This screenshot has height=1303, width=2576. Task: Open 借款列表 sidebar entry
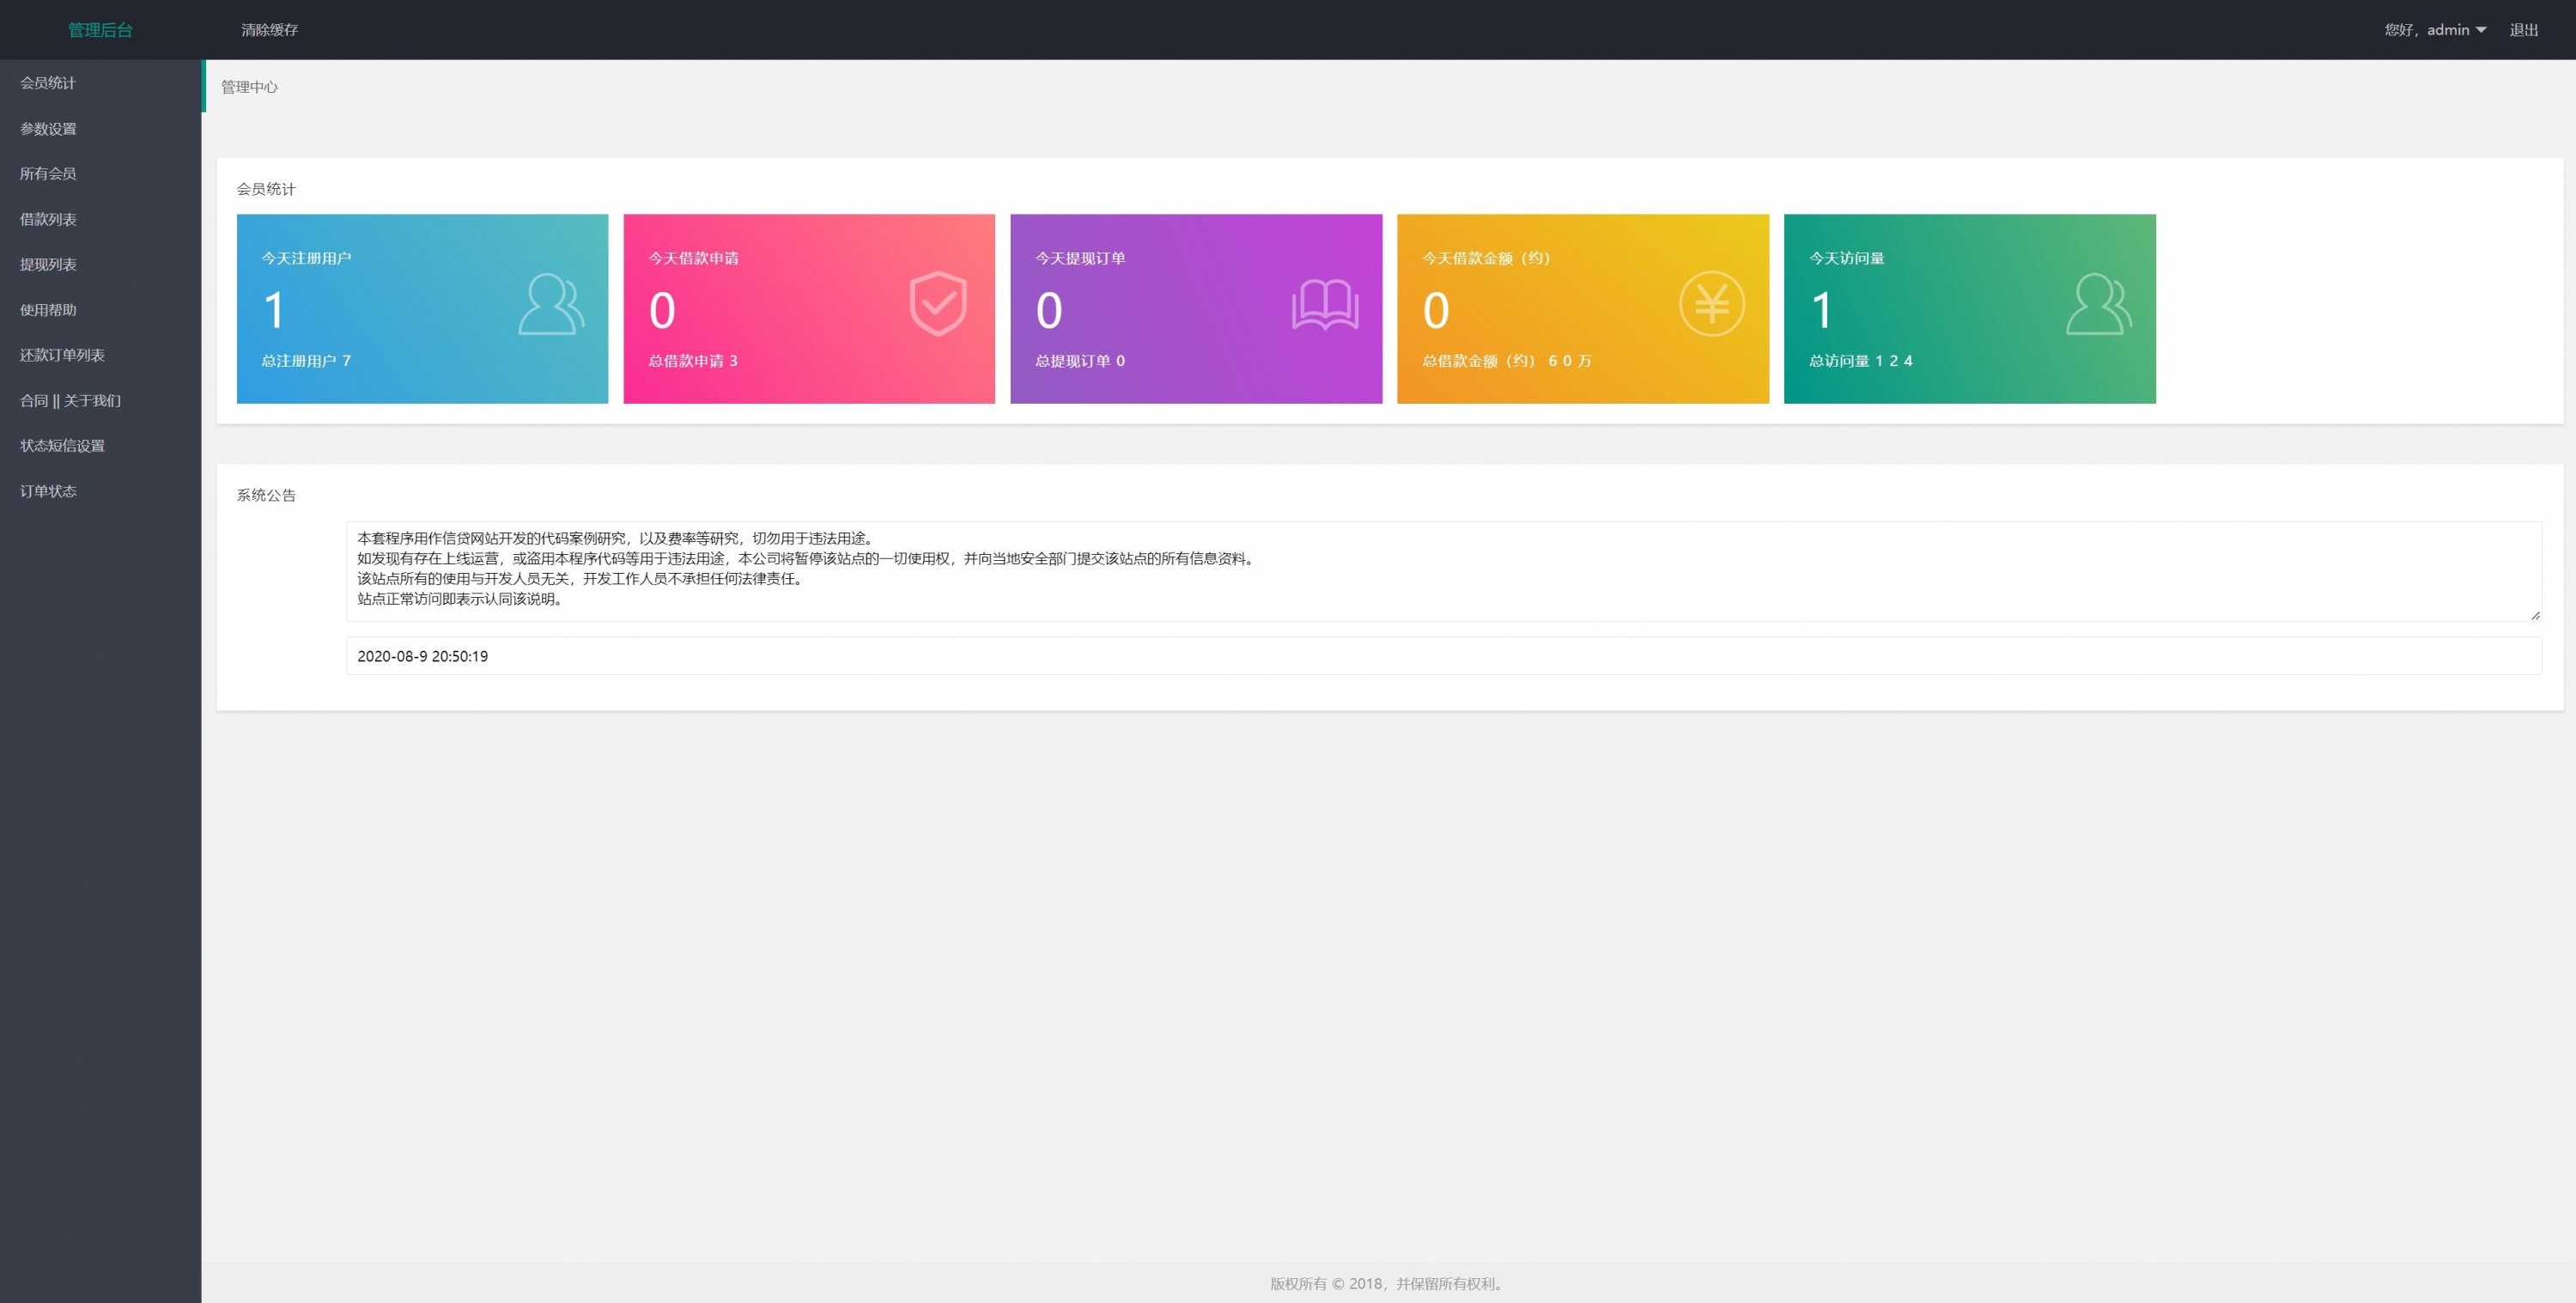pyautogui.click(x=48, y=219)
